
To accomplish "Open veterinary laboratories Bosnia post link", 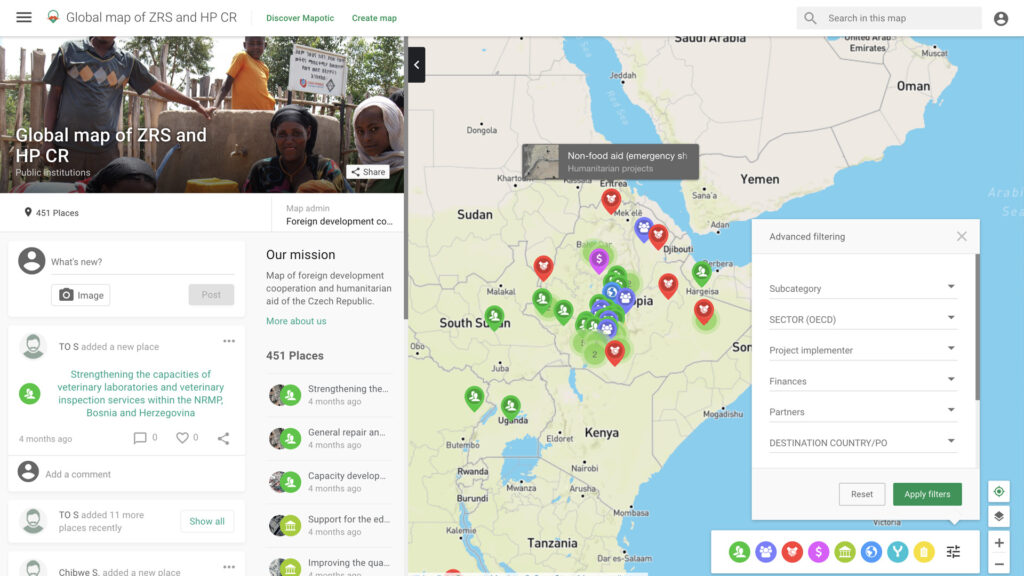I will tap(140, 393).
